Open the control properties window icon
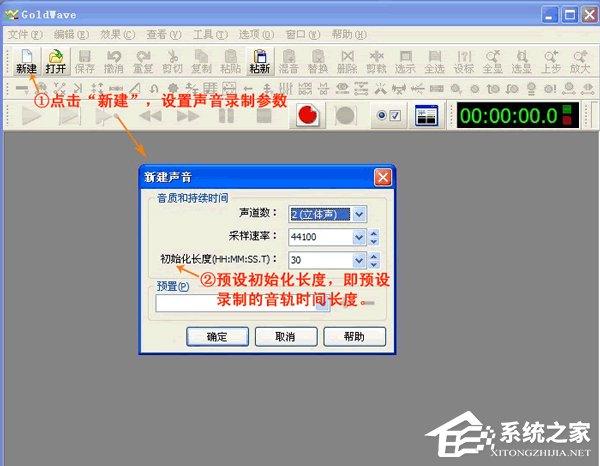Image resolution: width=600 pixels, height=466 pixels. point(427,116)
